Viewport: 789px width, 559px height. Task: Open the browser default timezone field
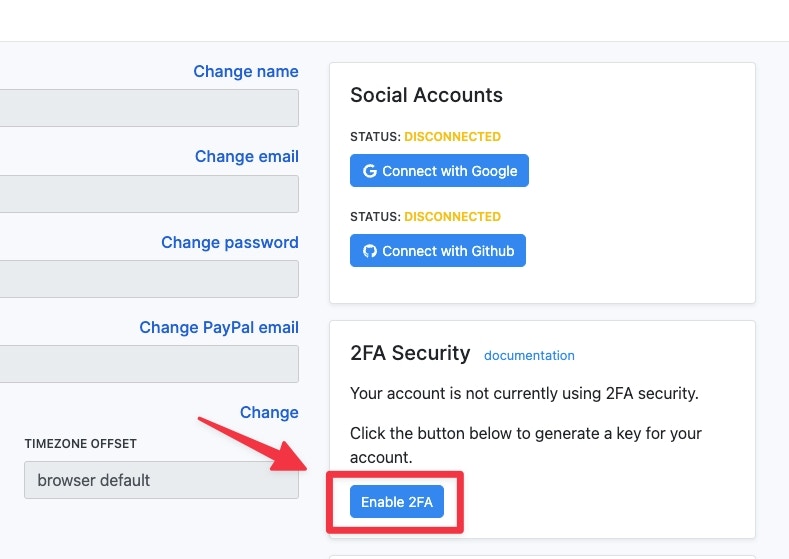(161, 480)
